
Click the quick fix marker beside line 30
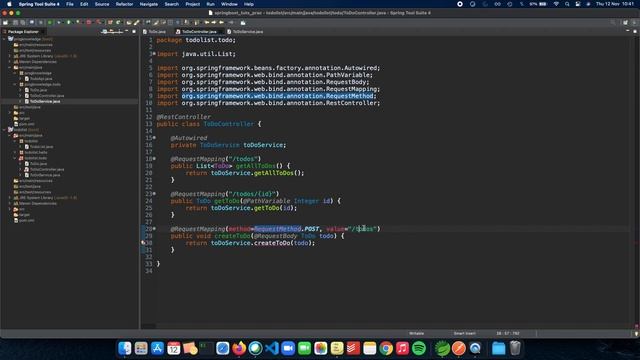(143, 243)
